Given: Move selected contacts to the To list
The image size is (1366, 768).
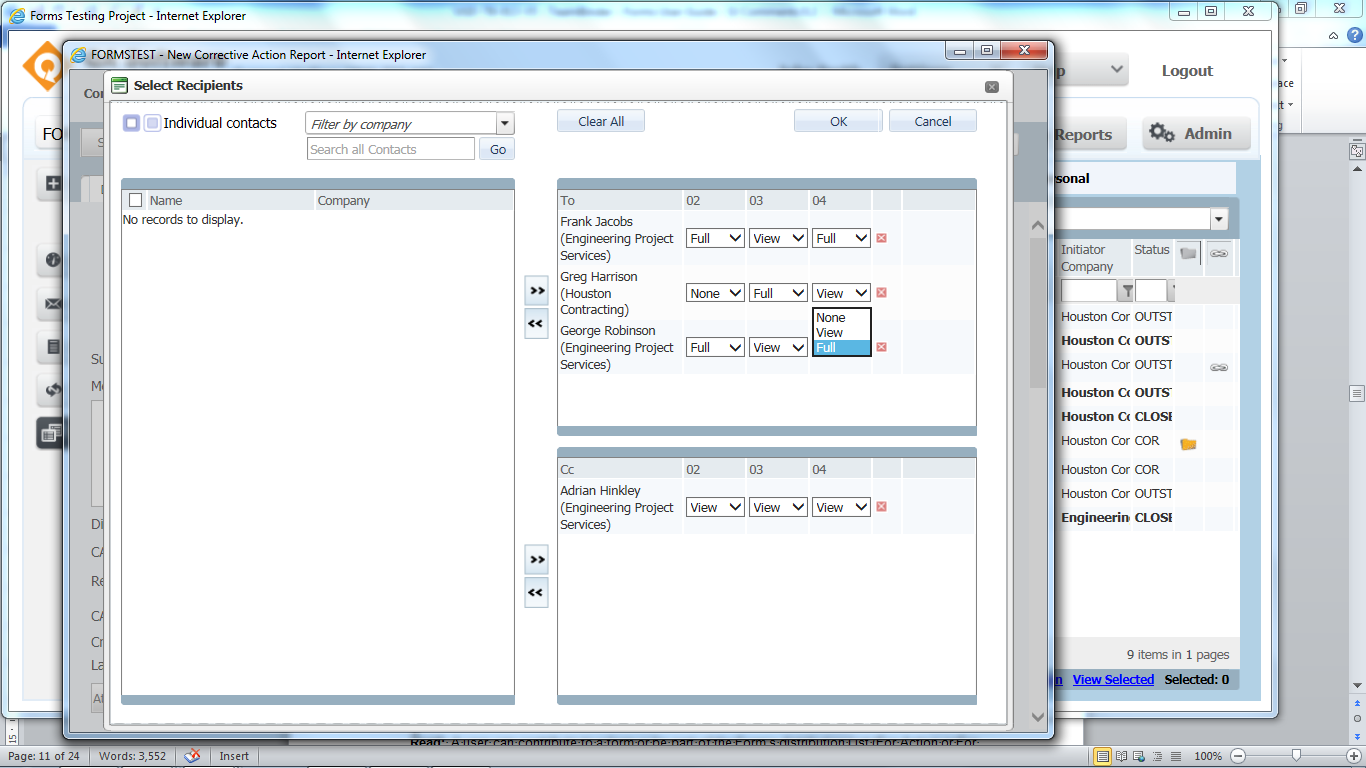Looking at the screenshot, I should (x=536, y=291).
